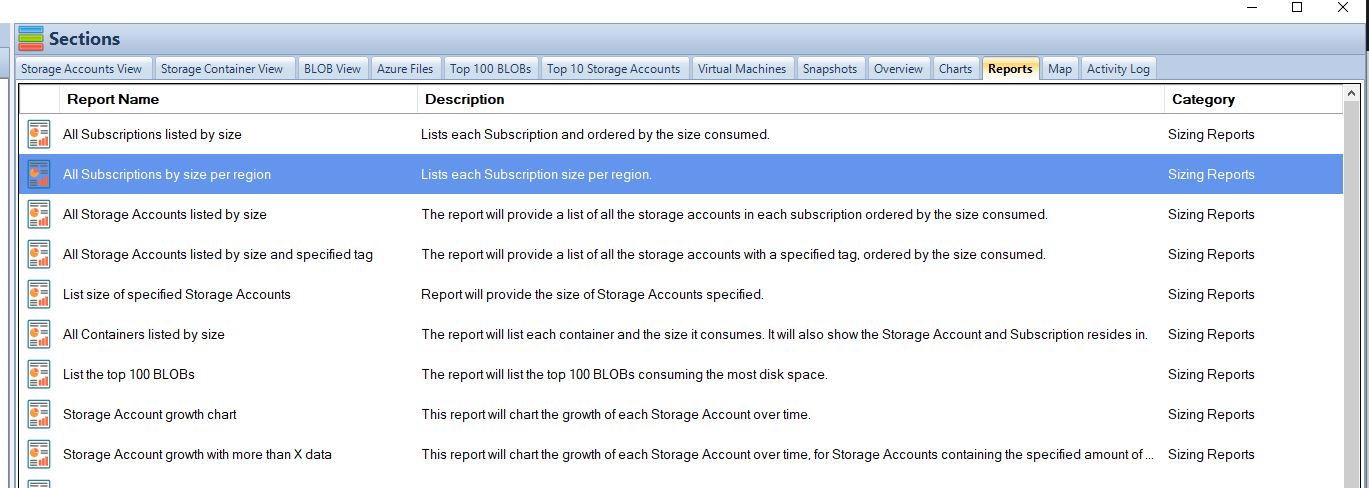The image size is (1369, 488).
Task: Click the Sections header stacked icon
Action: (31, 39)
